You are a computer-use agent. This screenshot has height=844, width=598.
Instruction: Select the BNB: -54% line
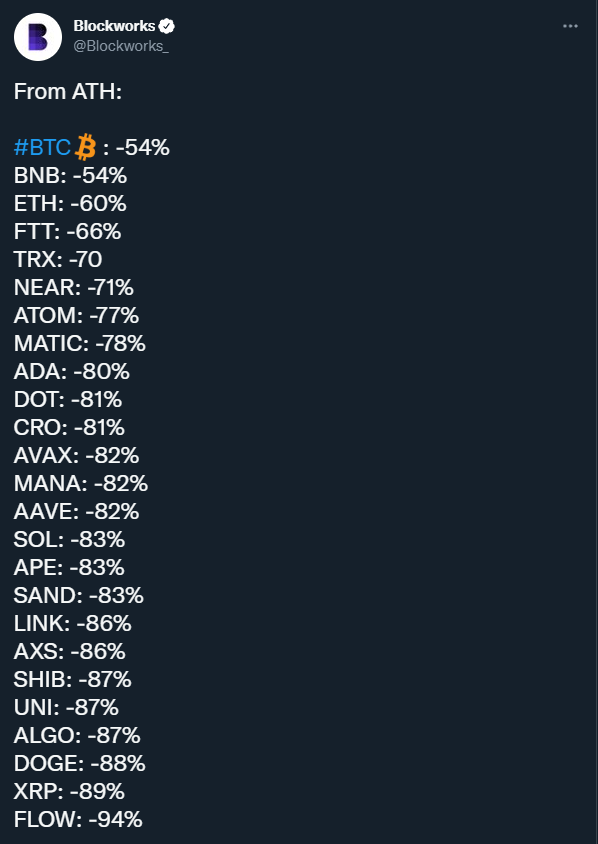[x=71, y=175]
